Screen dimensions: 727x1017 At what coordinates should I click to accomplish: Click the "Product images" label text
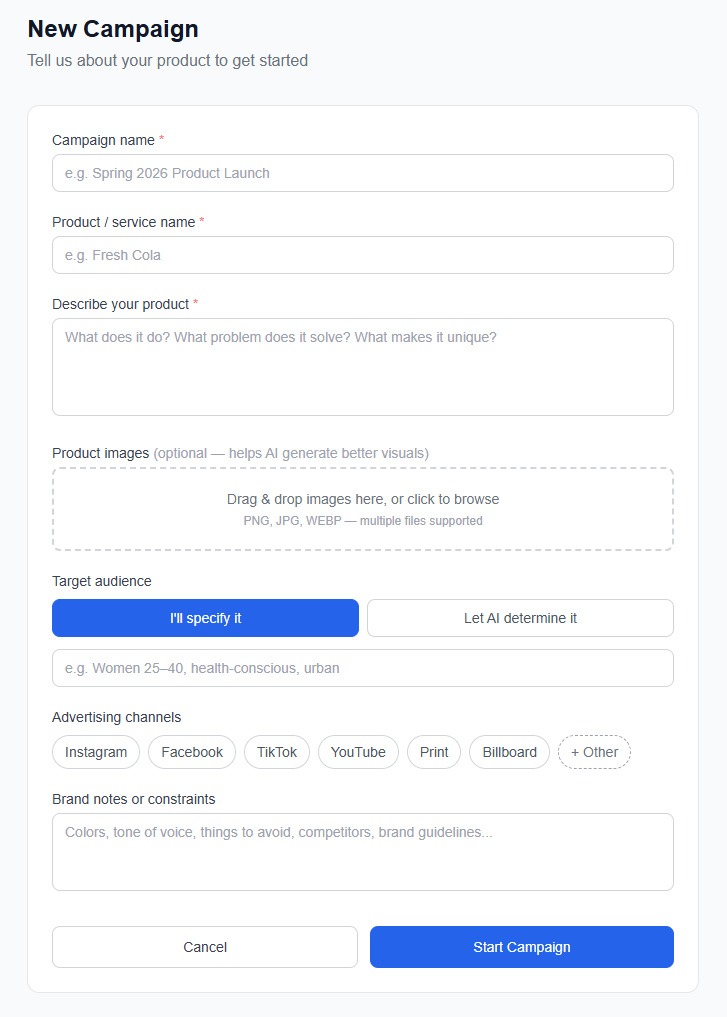(x=100, y=453)
